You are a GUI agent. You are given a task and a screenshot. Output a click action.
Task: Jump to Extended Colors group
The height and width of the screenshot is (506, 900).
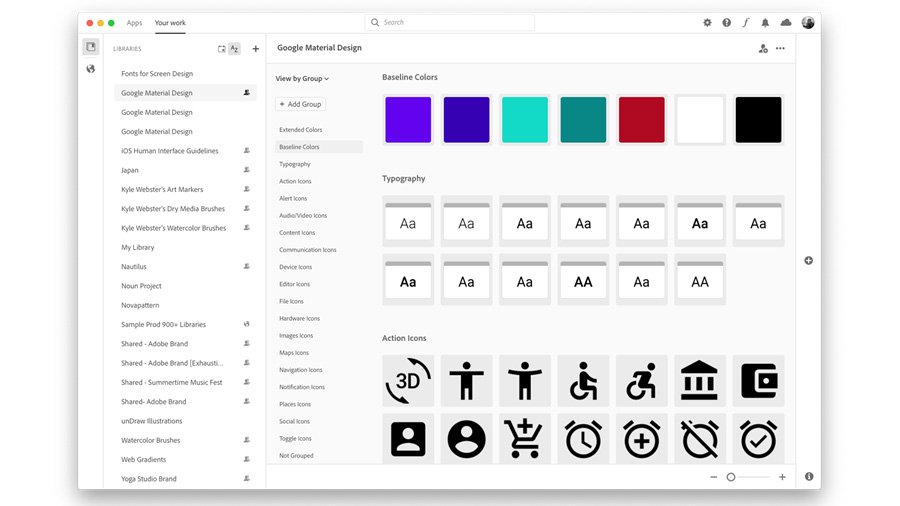point(301,130)
